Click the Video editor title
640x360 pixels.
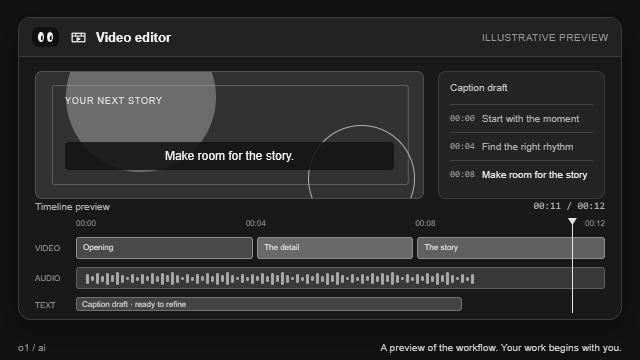(133, 38)
